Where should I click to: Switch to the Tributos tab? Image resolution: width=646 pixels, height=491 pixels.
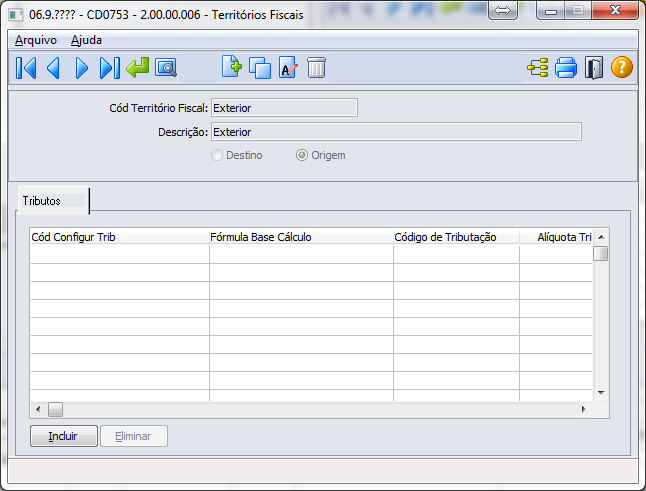point(53,201)
